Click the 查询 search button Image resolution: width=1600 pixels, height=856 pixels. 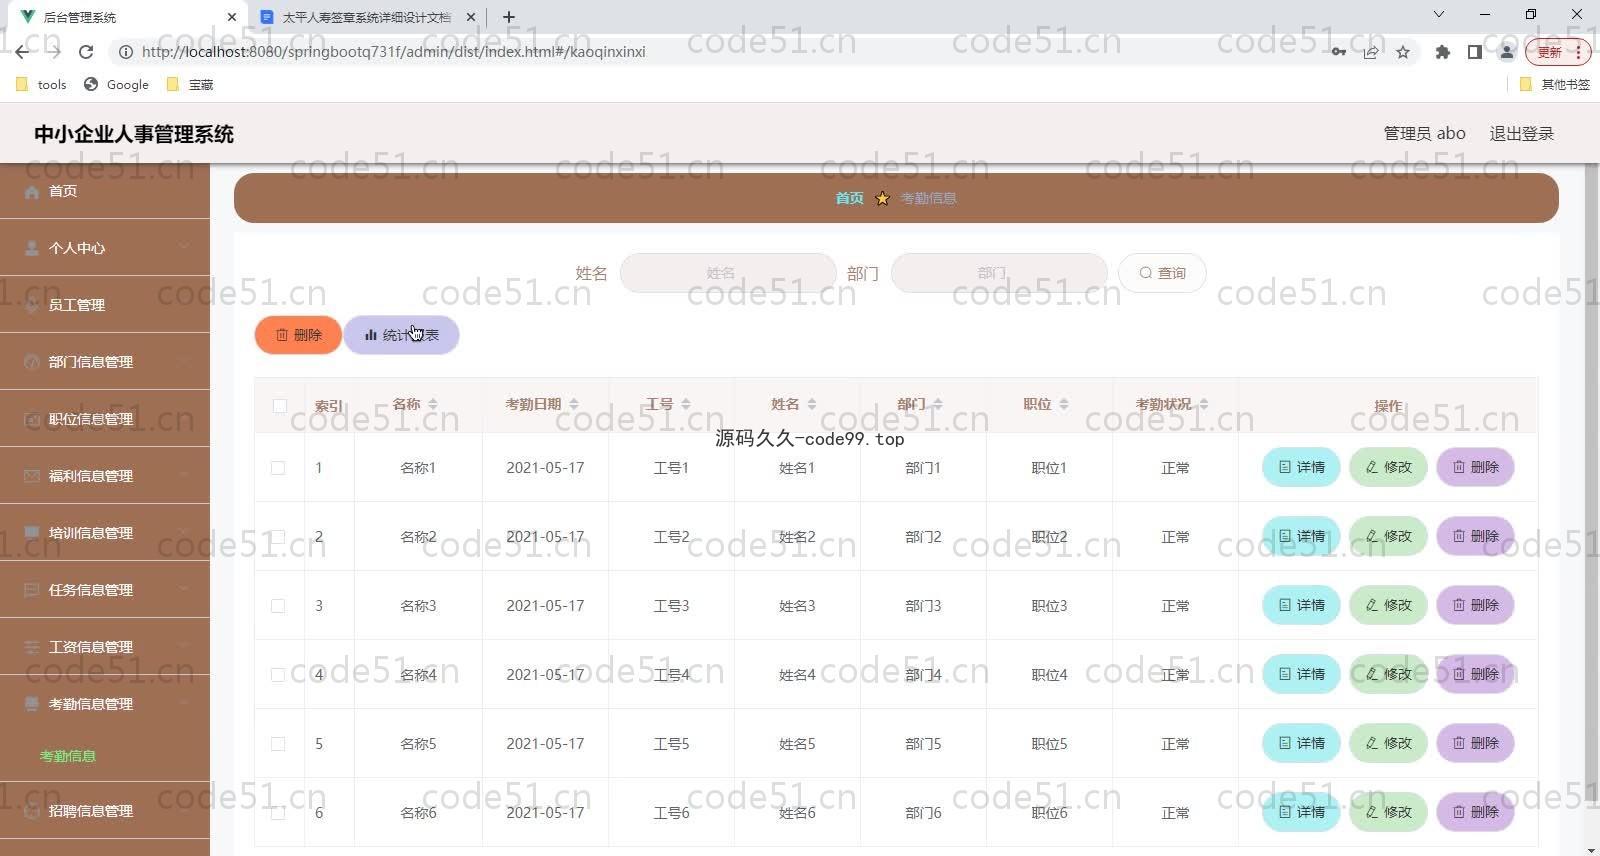[1162, 273]
